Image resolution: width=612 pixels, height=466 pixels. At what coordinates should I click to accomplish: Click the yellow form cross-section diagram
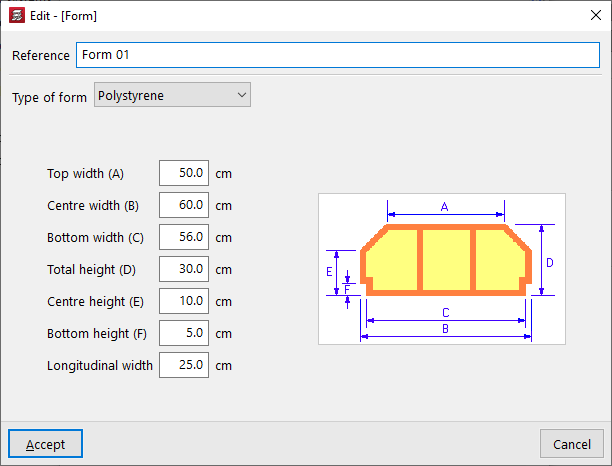tap(444, 260)
